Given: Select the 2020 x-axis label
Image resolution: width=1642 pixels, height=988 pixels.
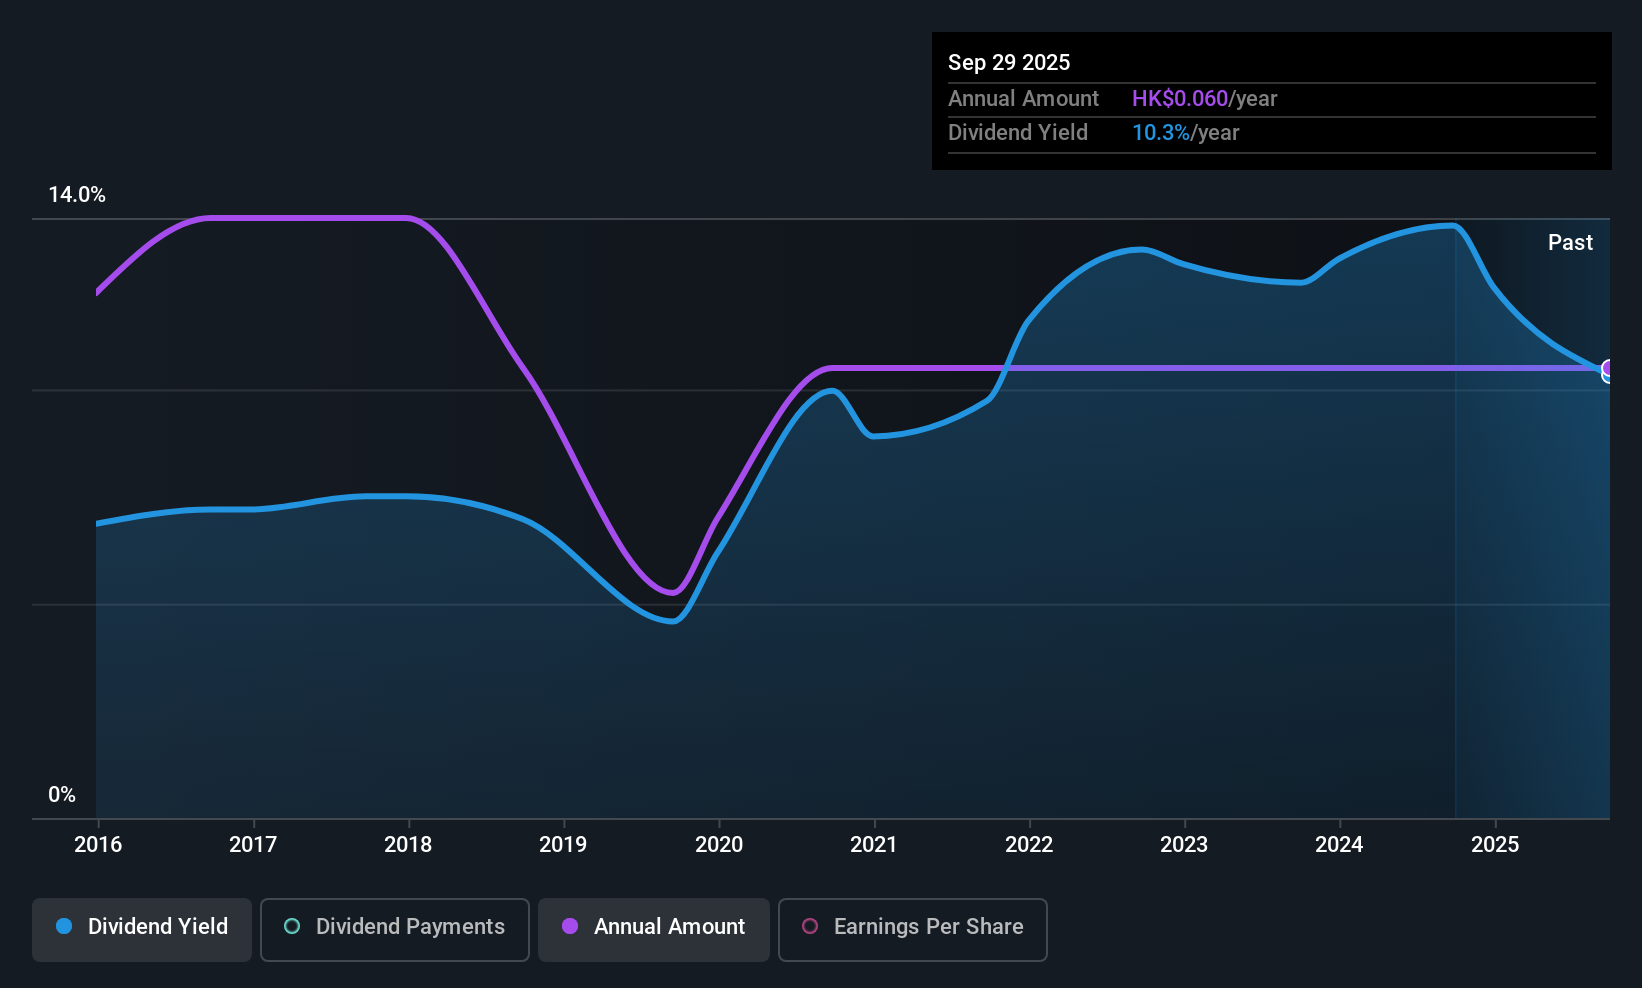Looking at the screenshot, I should coord(719,844).
